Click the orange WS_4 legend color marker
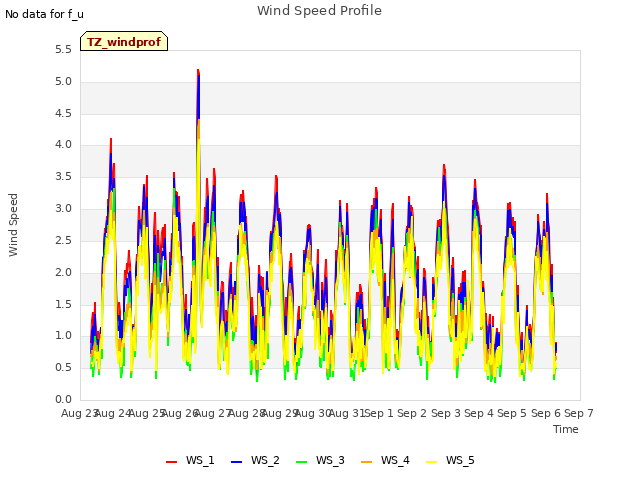The width and height of the screenshot is (640, 480). (x=366, y=462)
